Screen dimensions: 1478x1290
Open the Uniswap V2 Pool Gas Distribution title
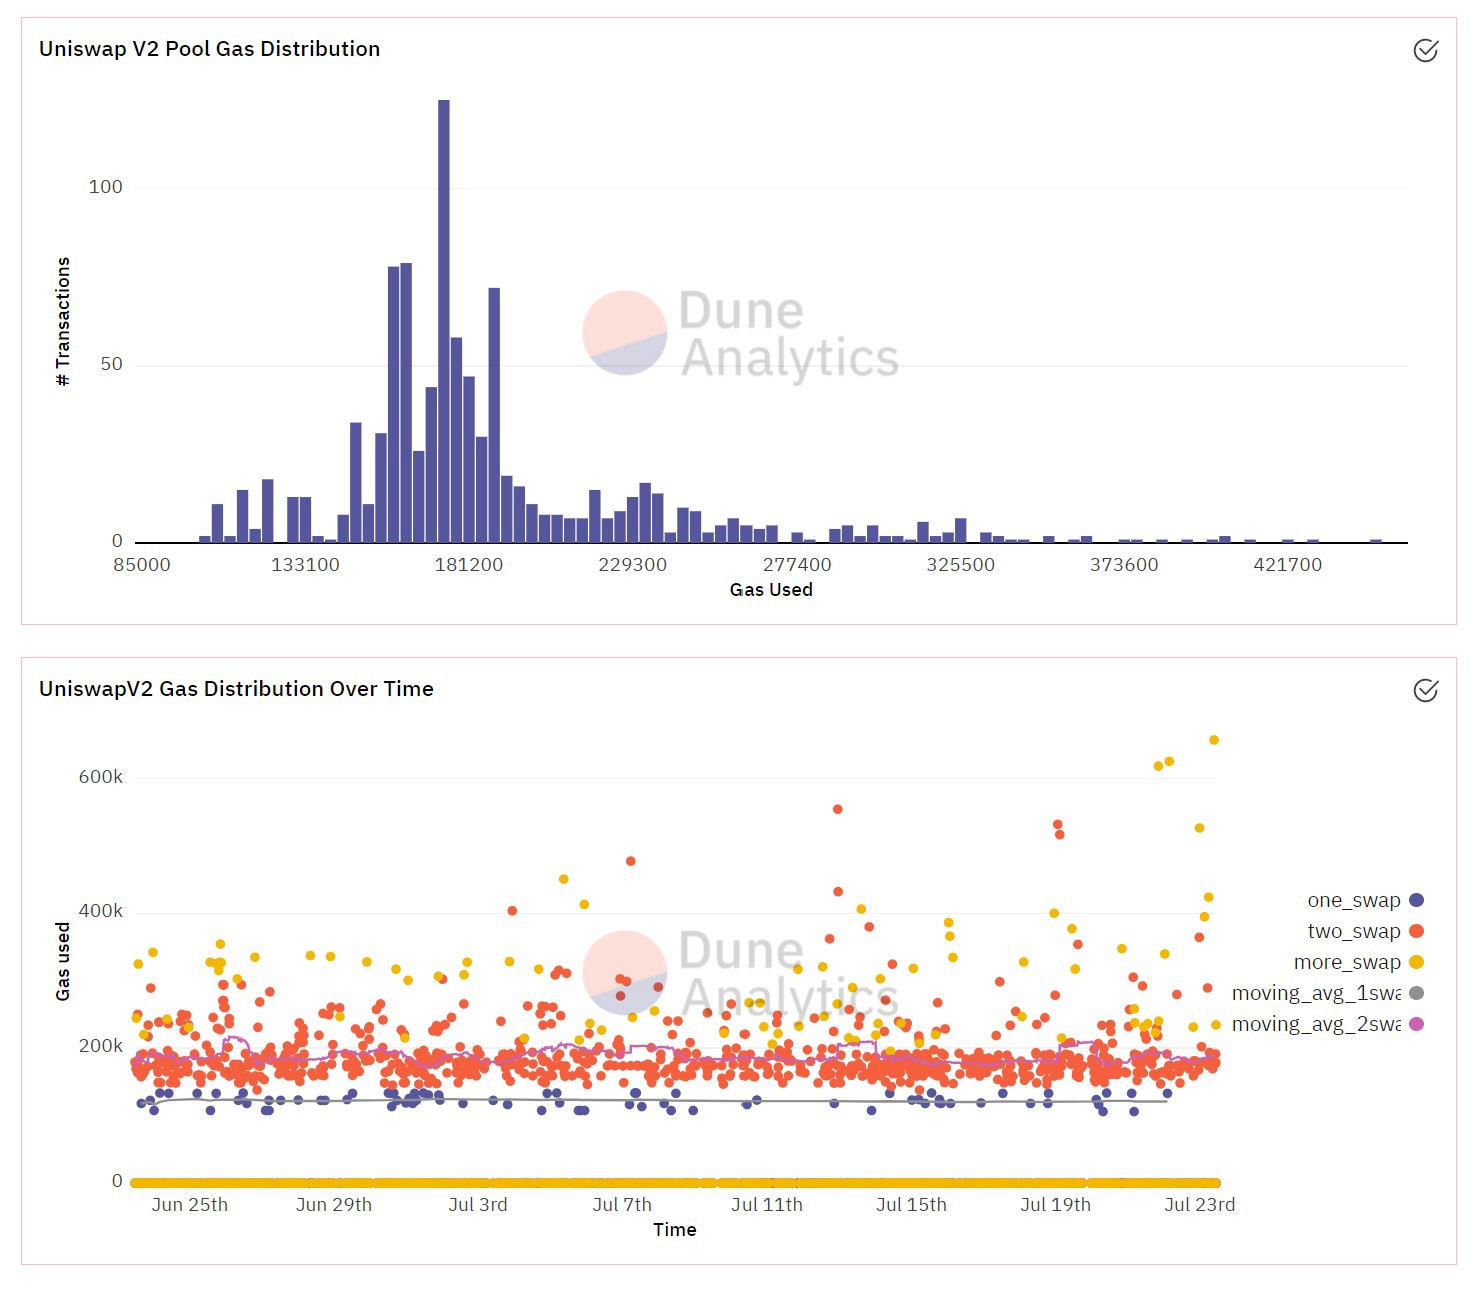209,49
